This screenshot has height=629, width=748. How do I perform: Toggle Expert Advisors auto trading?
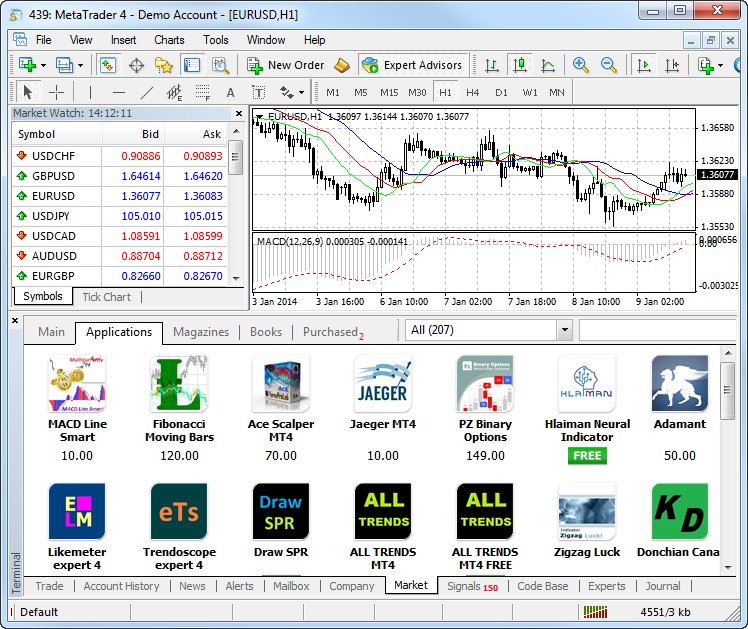coord(412,65)
